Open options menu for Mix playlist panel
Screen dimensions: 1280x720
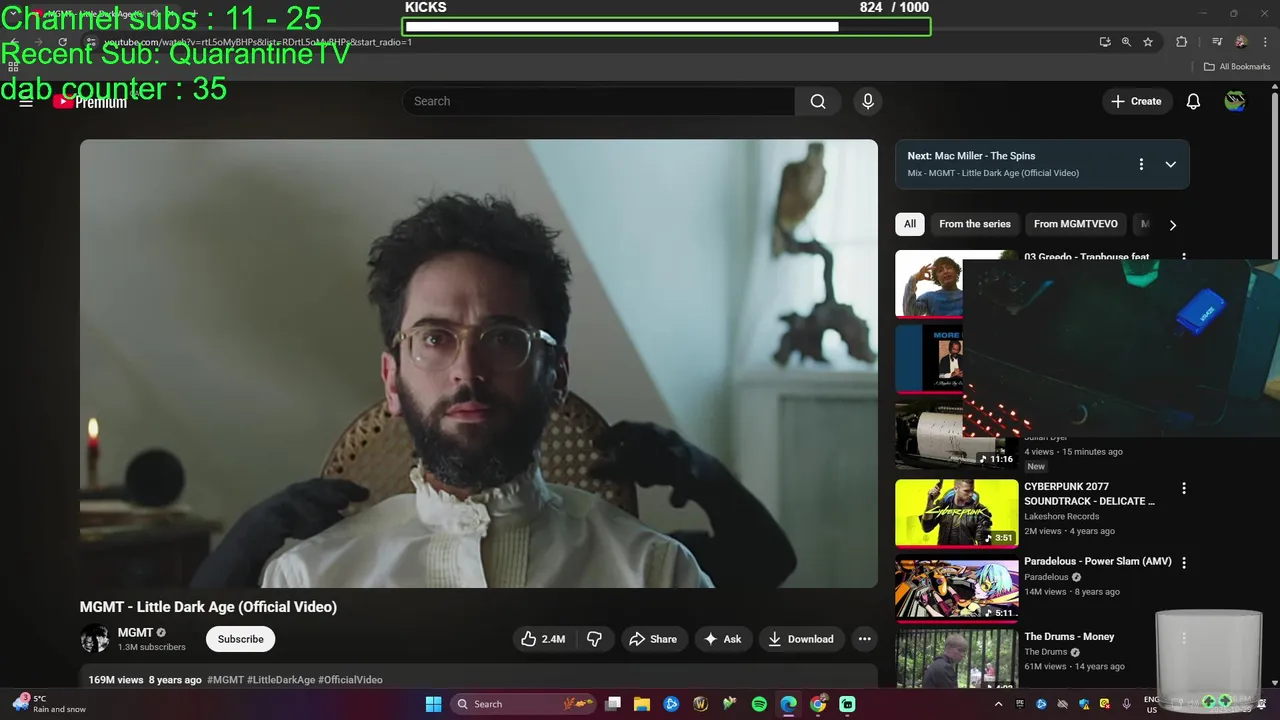(x=1141, y=164)
